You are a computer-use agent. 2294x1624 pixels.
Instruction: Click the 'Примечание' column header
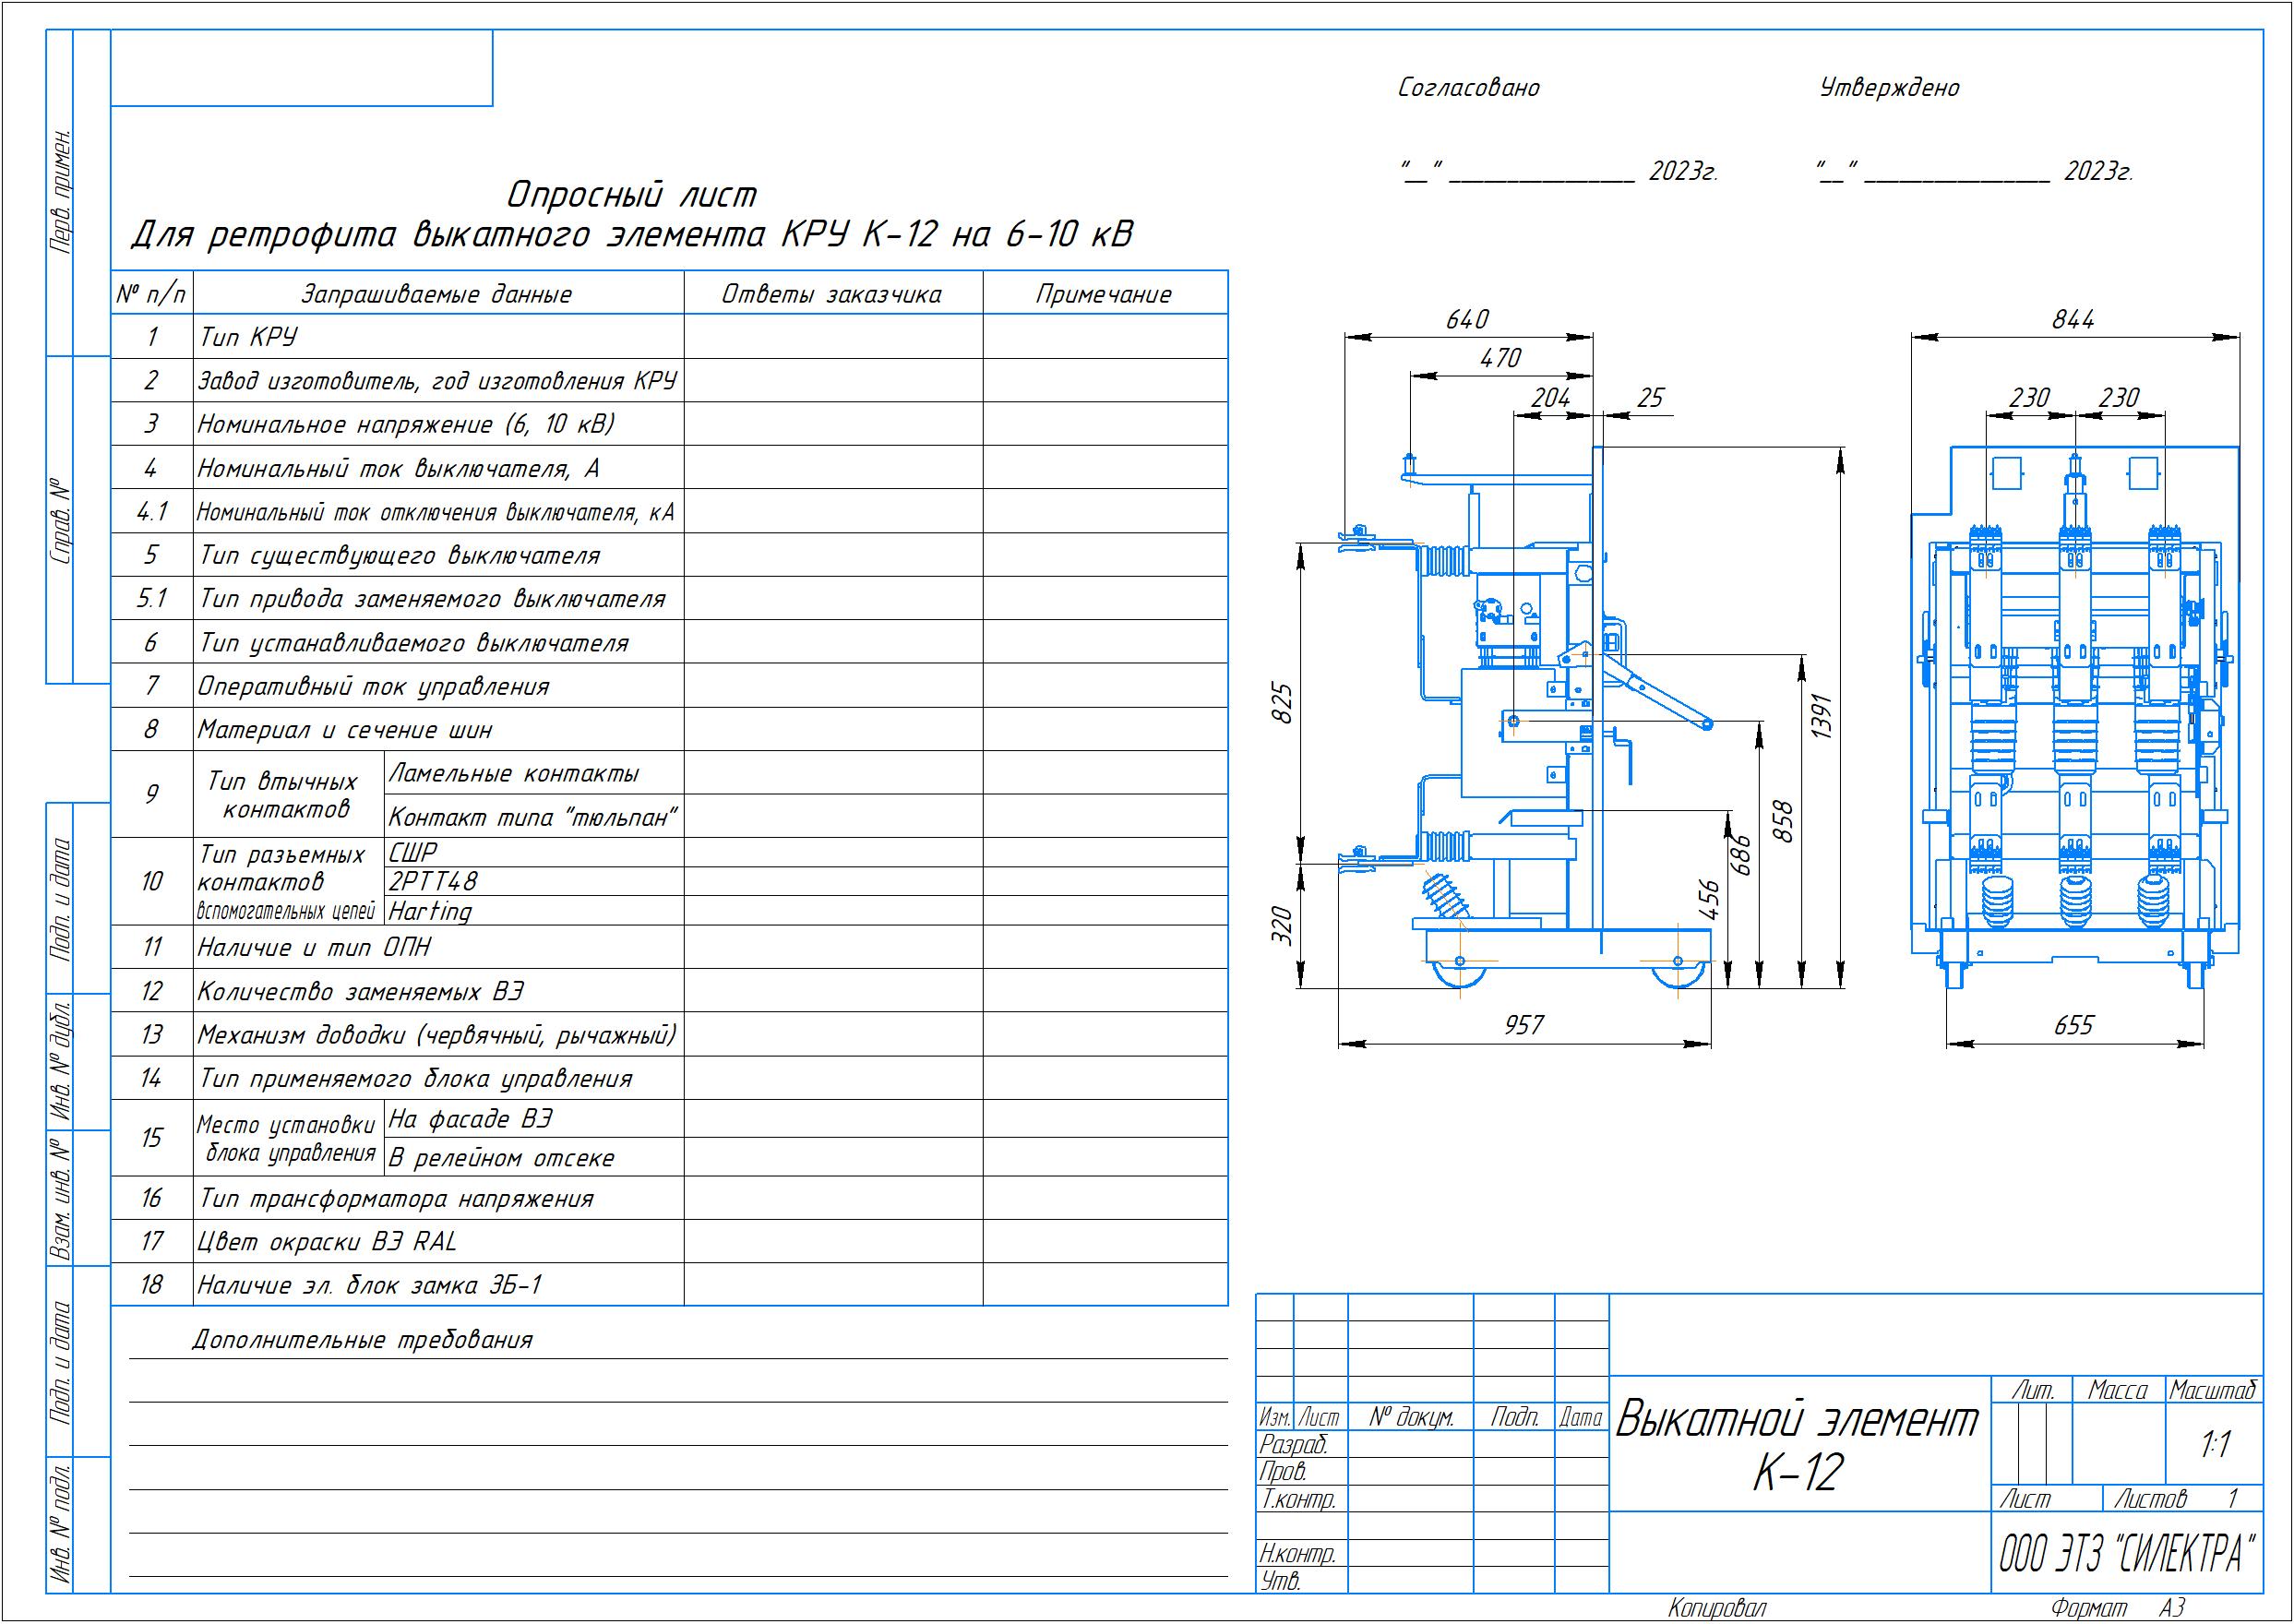[x=1104, y=294]
